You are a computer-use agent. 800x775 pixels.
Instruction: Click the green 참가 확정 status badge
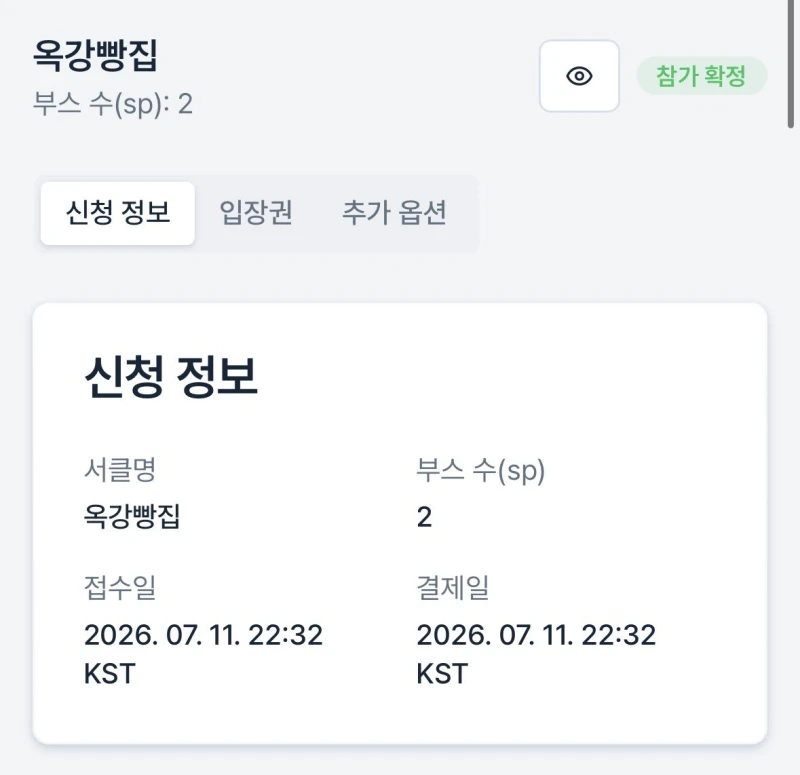(702, 76)
